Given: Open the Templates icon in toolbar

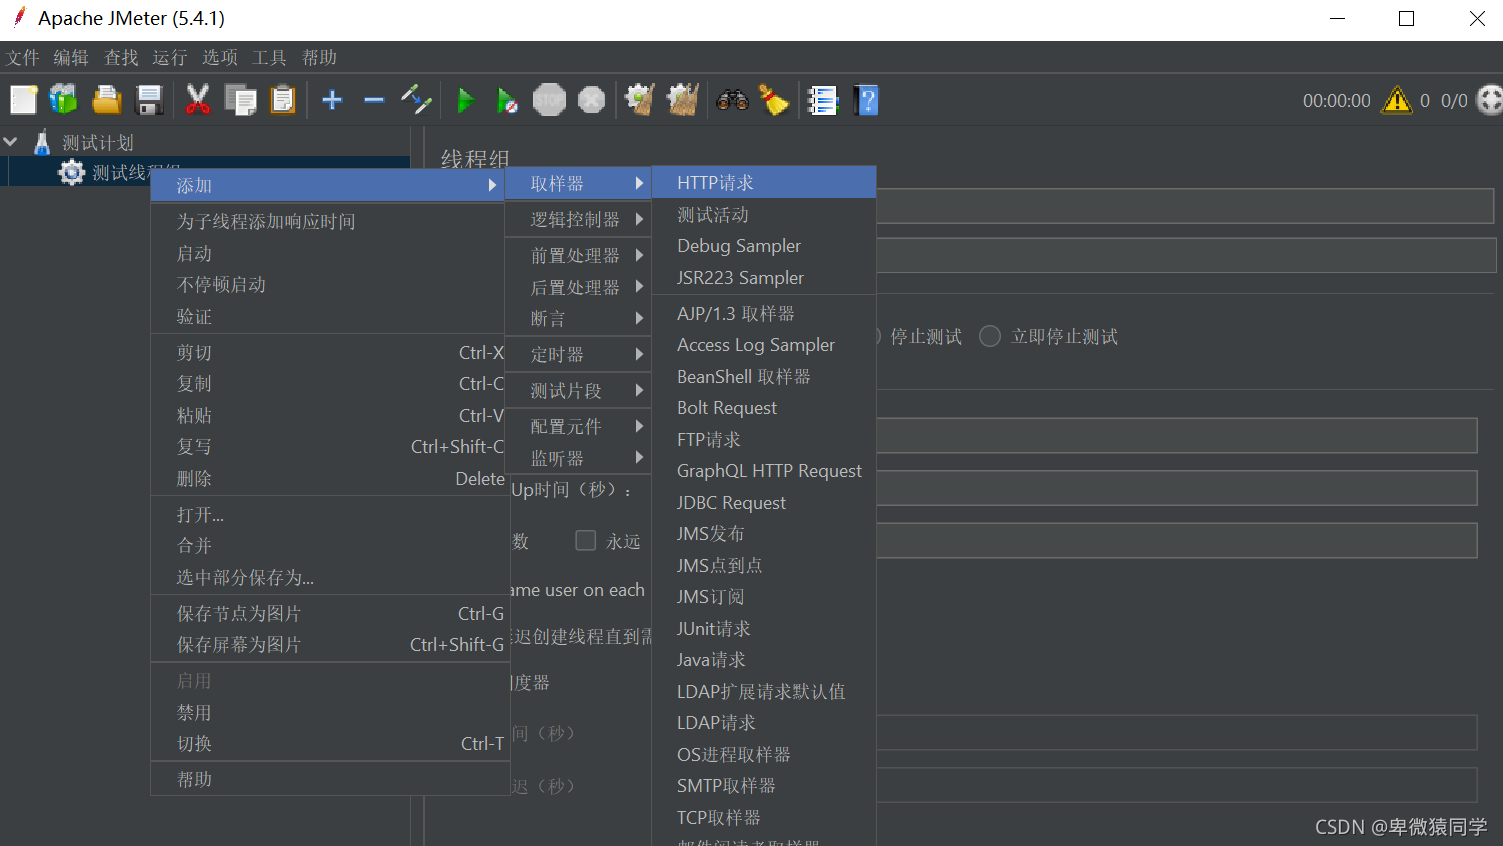Looking at the screenshot, I should coord(64,100).
